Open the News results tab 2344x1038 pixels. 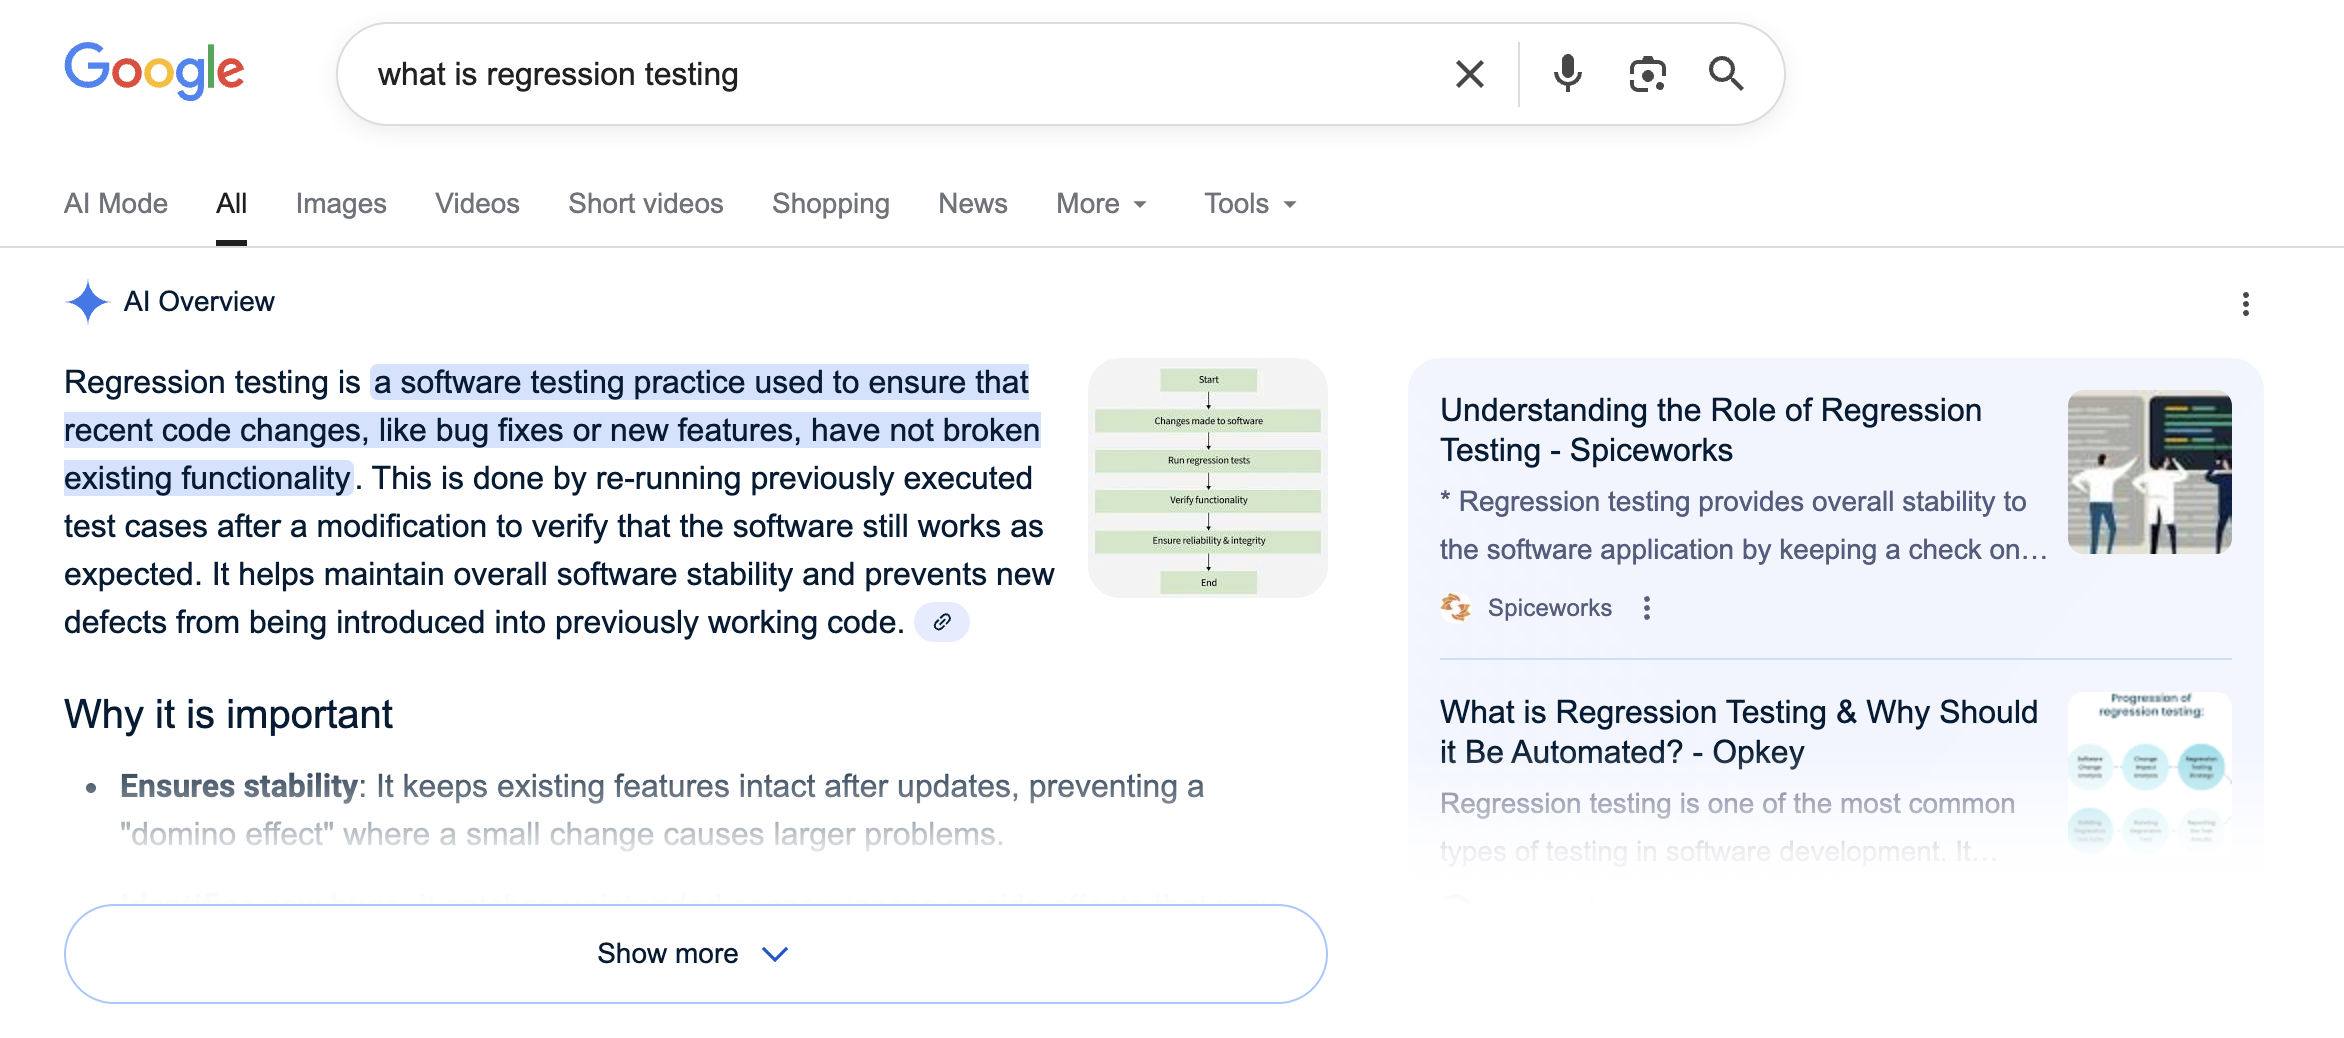(x=972, y=204)
